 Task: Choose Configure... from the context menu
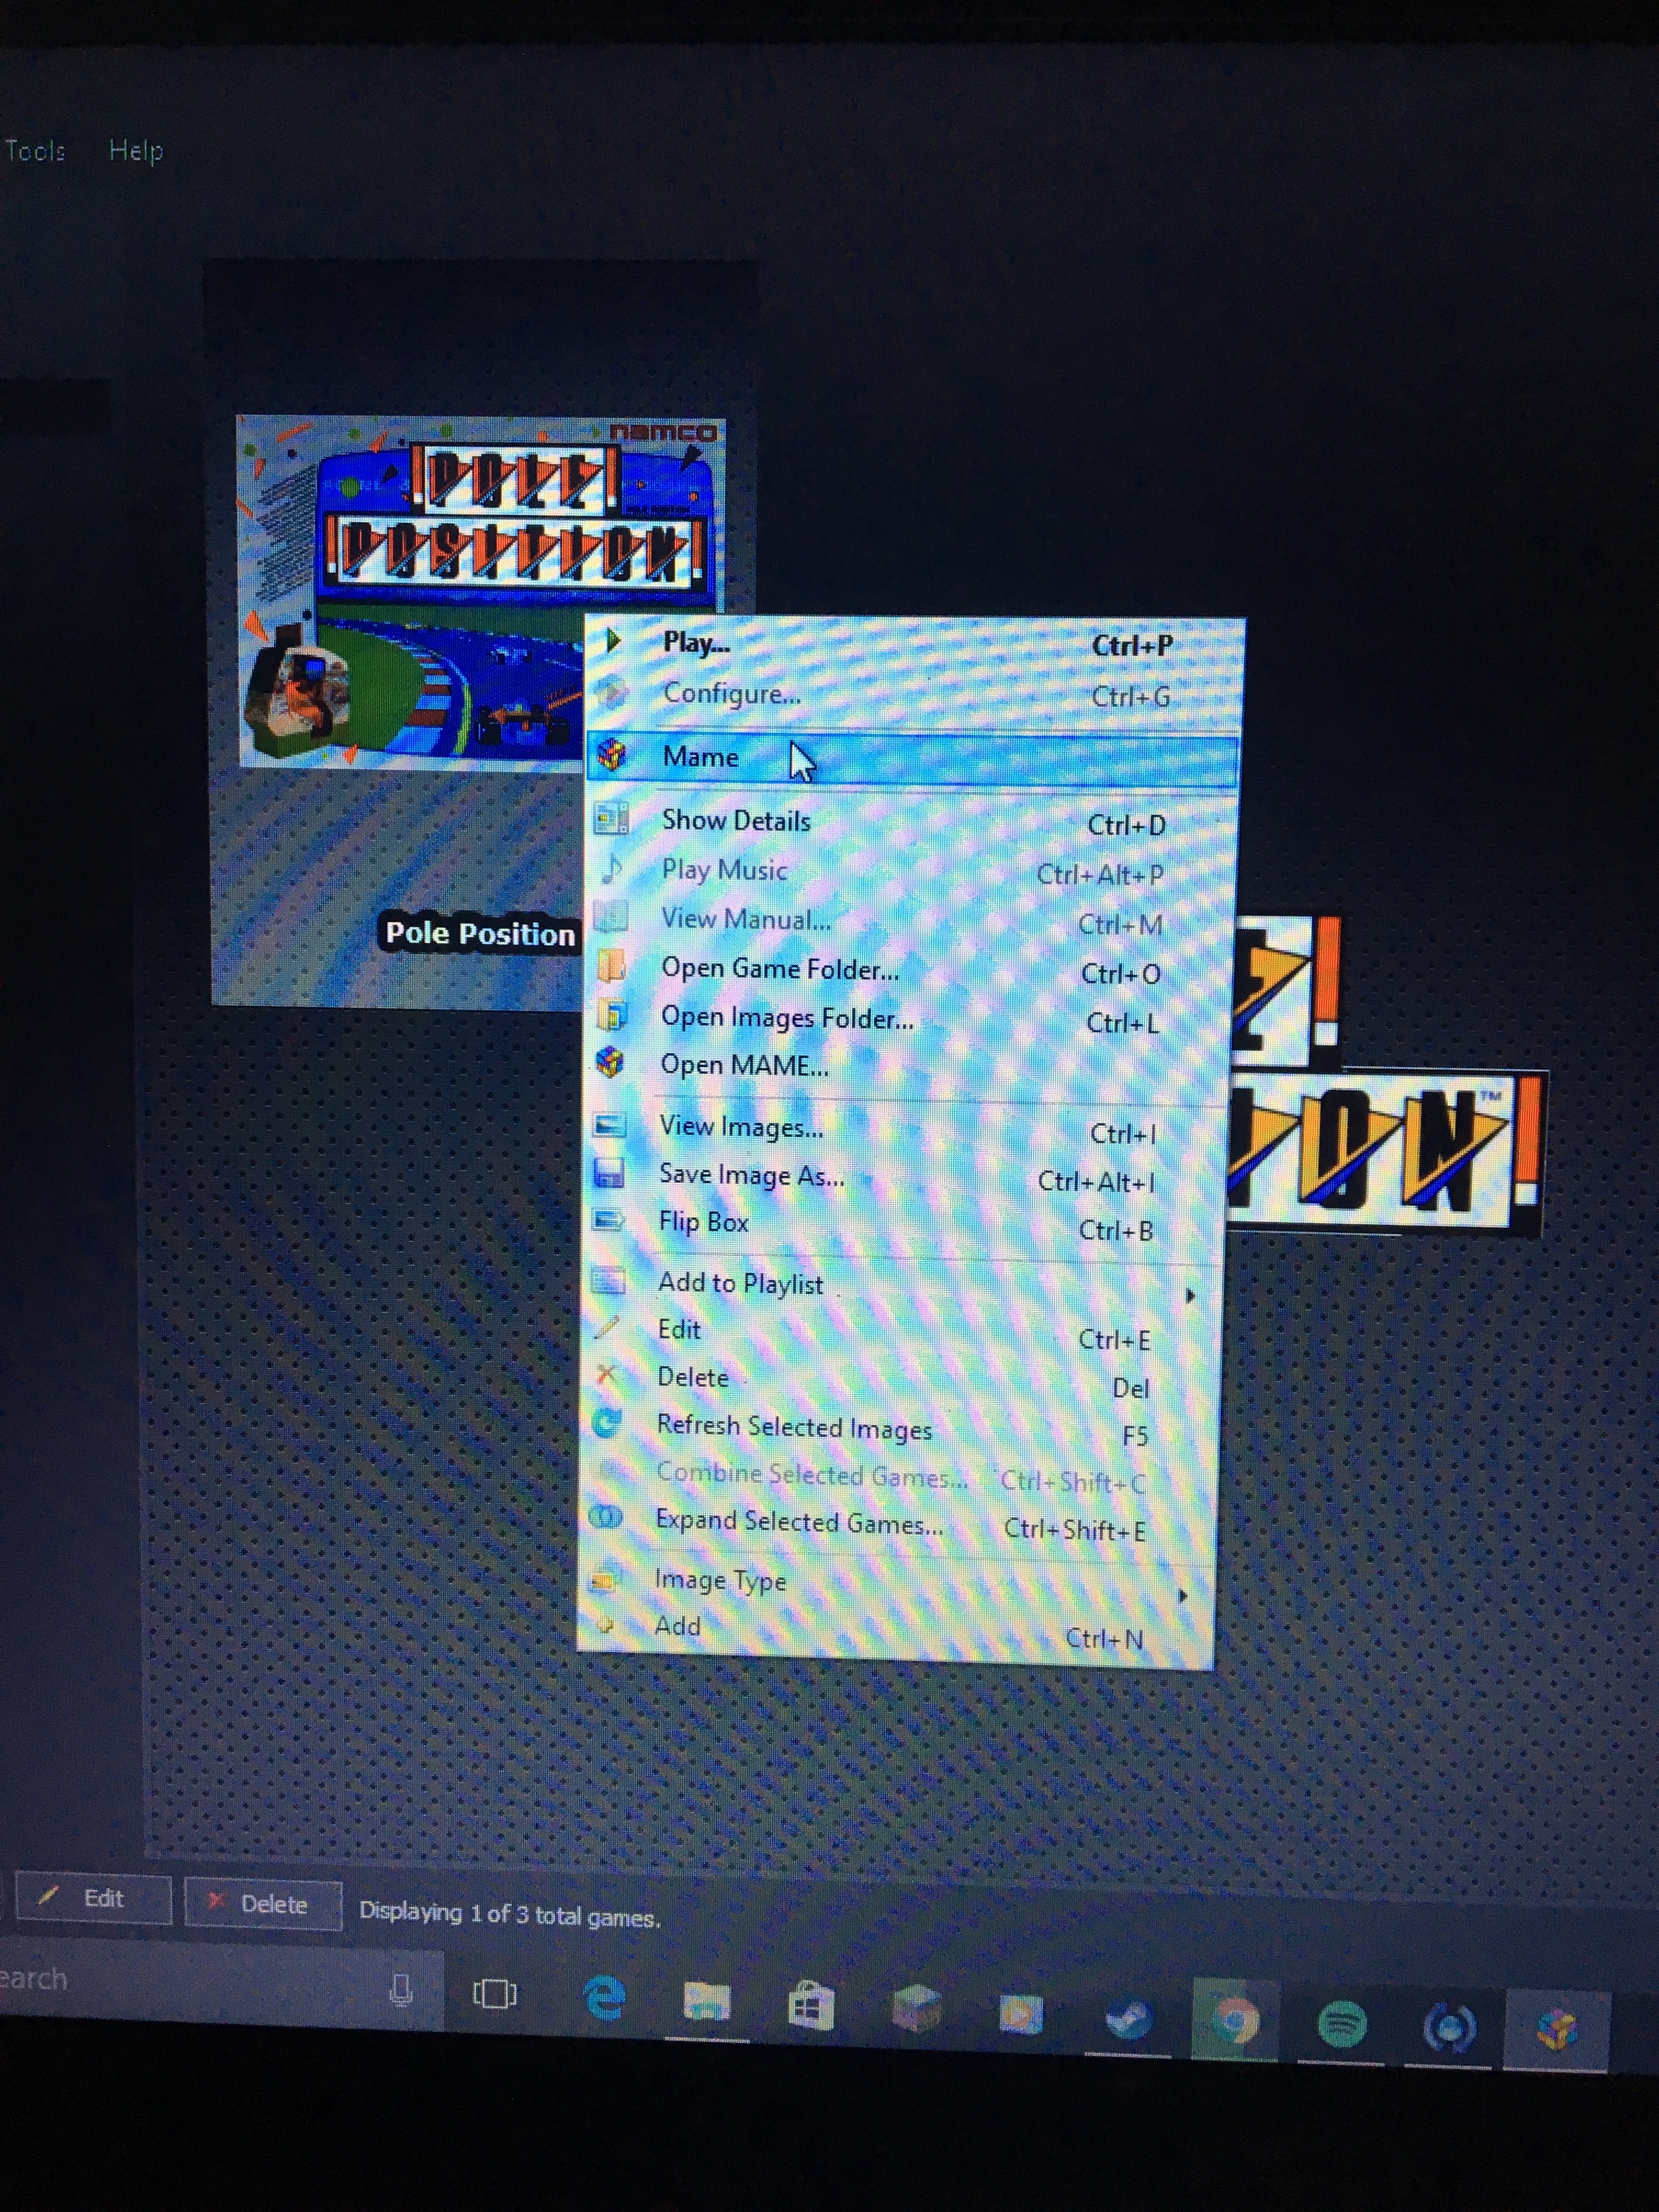coord(913,694)
